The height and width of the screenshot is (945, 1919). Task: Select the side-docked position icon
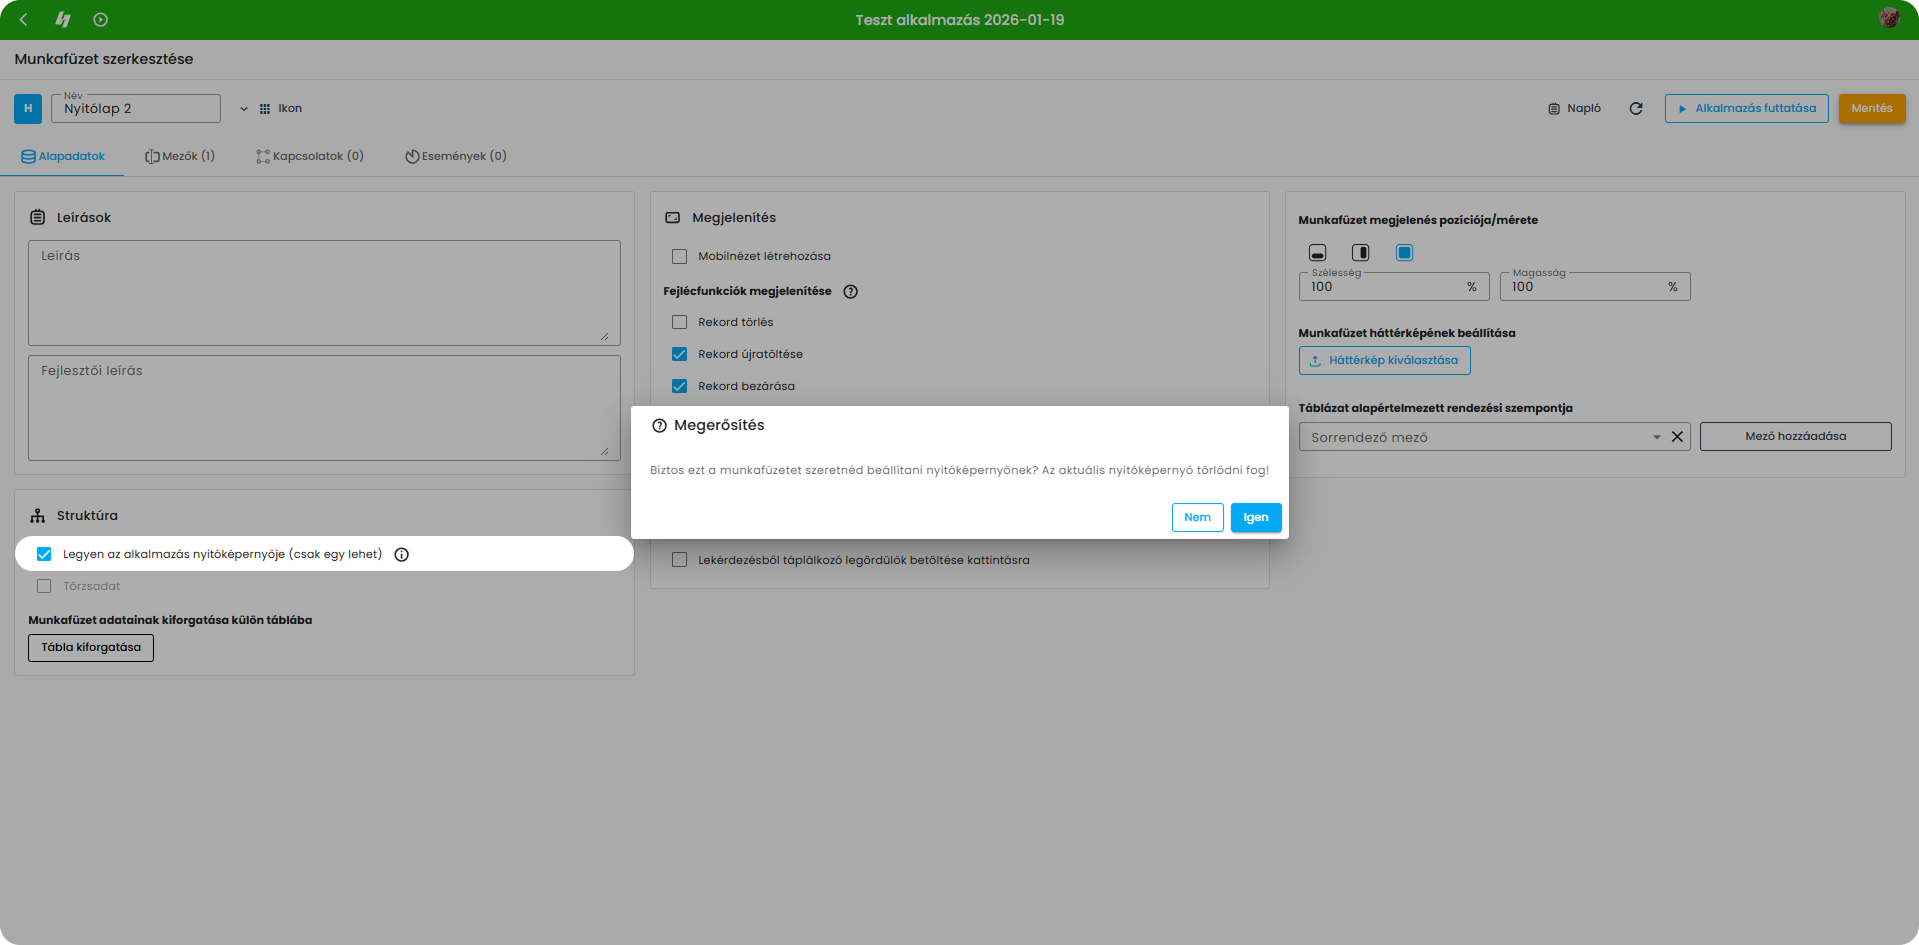pyautogui.click(x=1360, y=253)
